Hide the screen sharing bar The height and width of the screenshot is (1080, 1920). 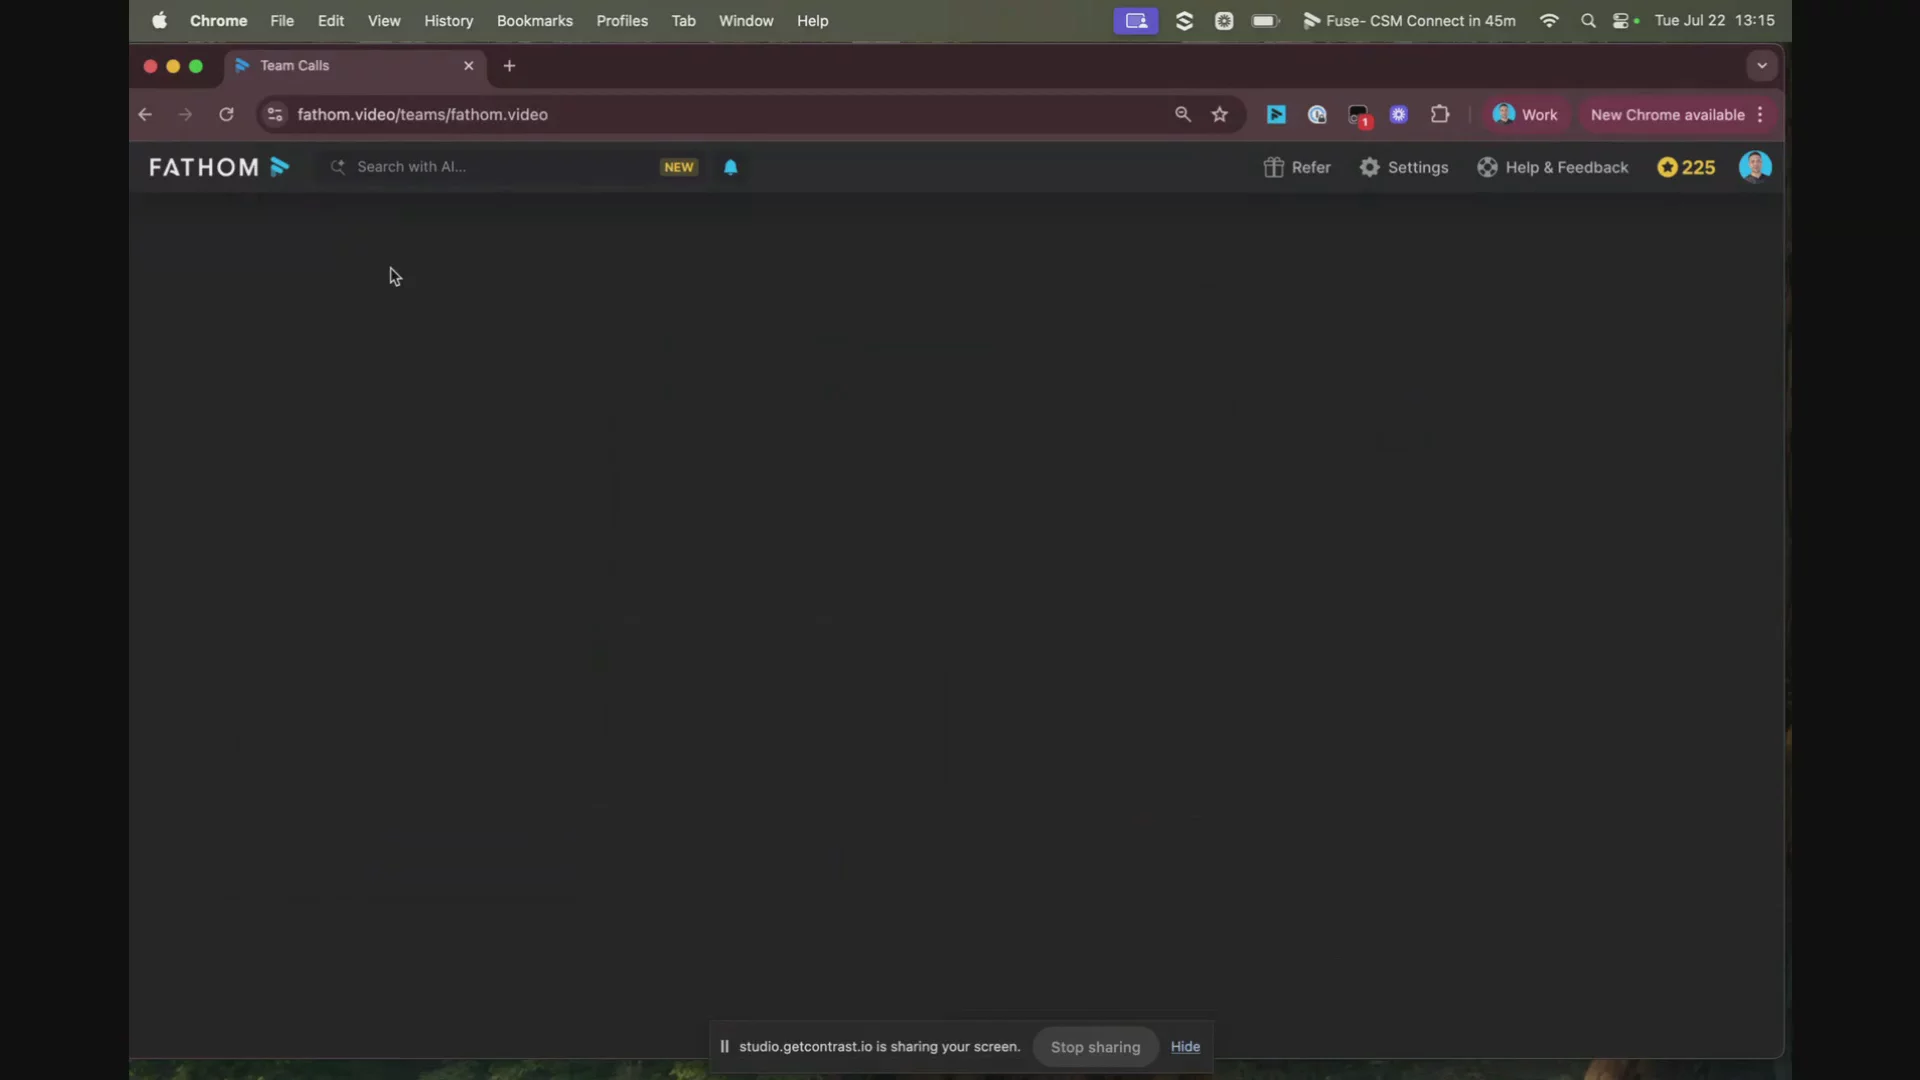tap(1185, 1046)
